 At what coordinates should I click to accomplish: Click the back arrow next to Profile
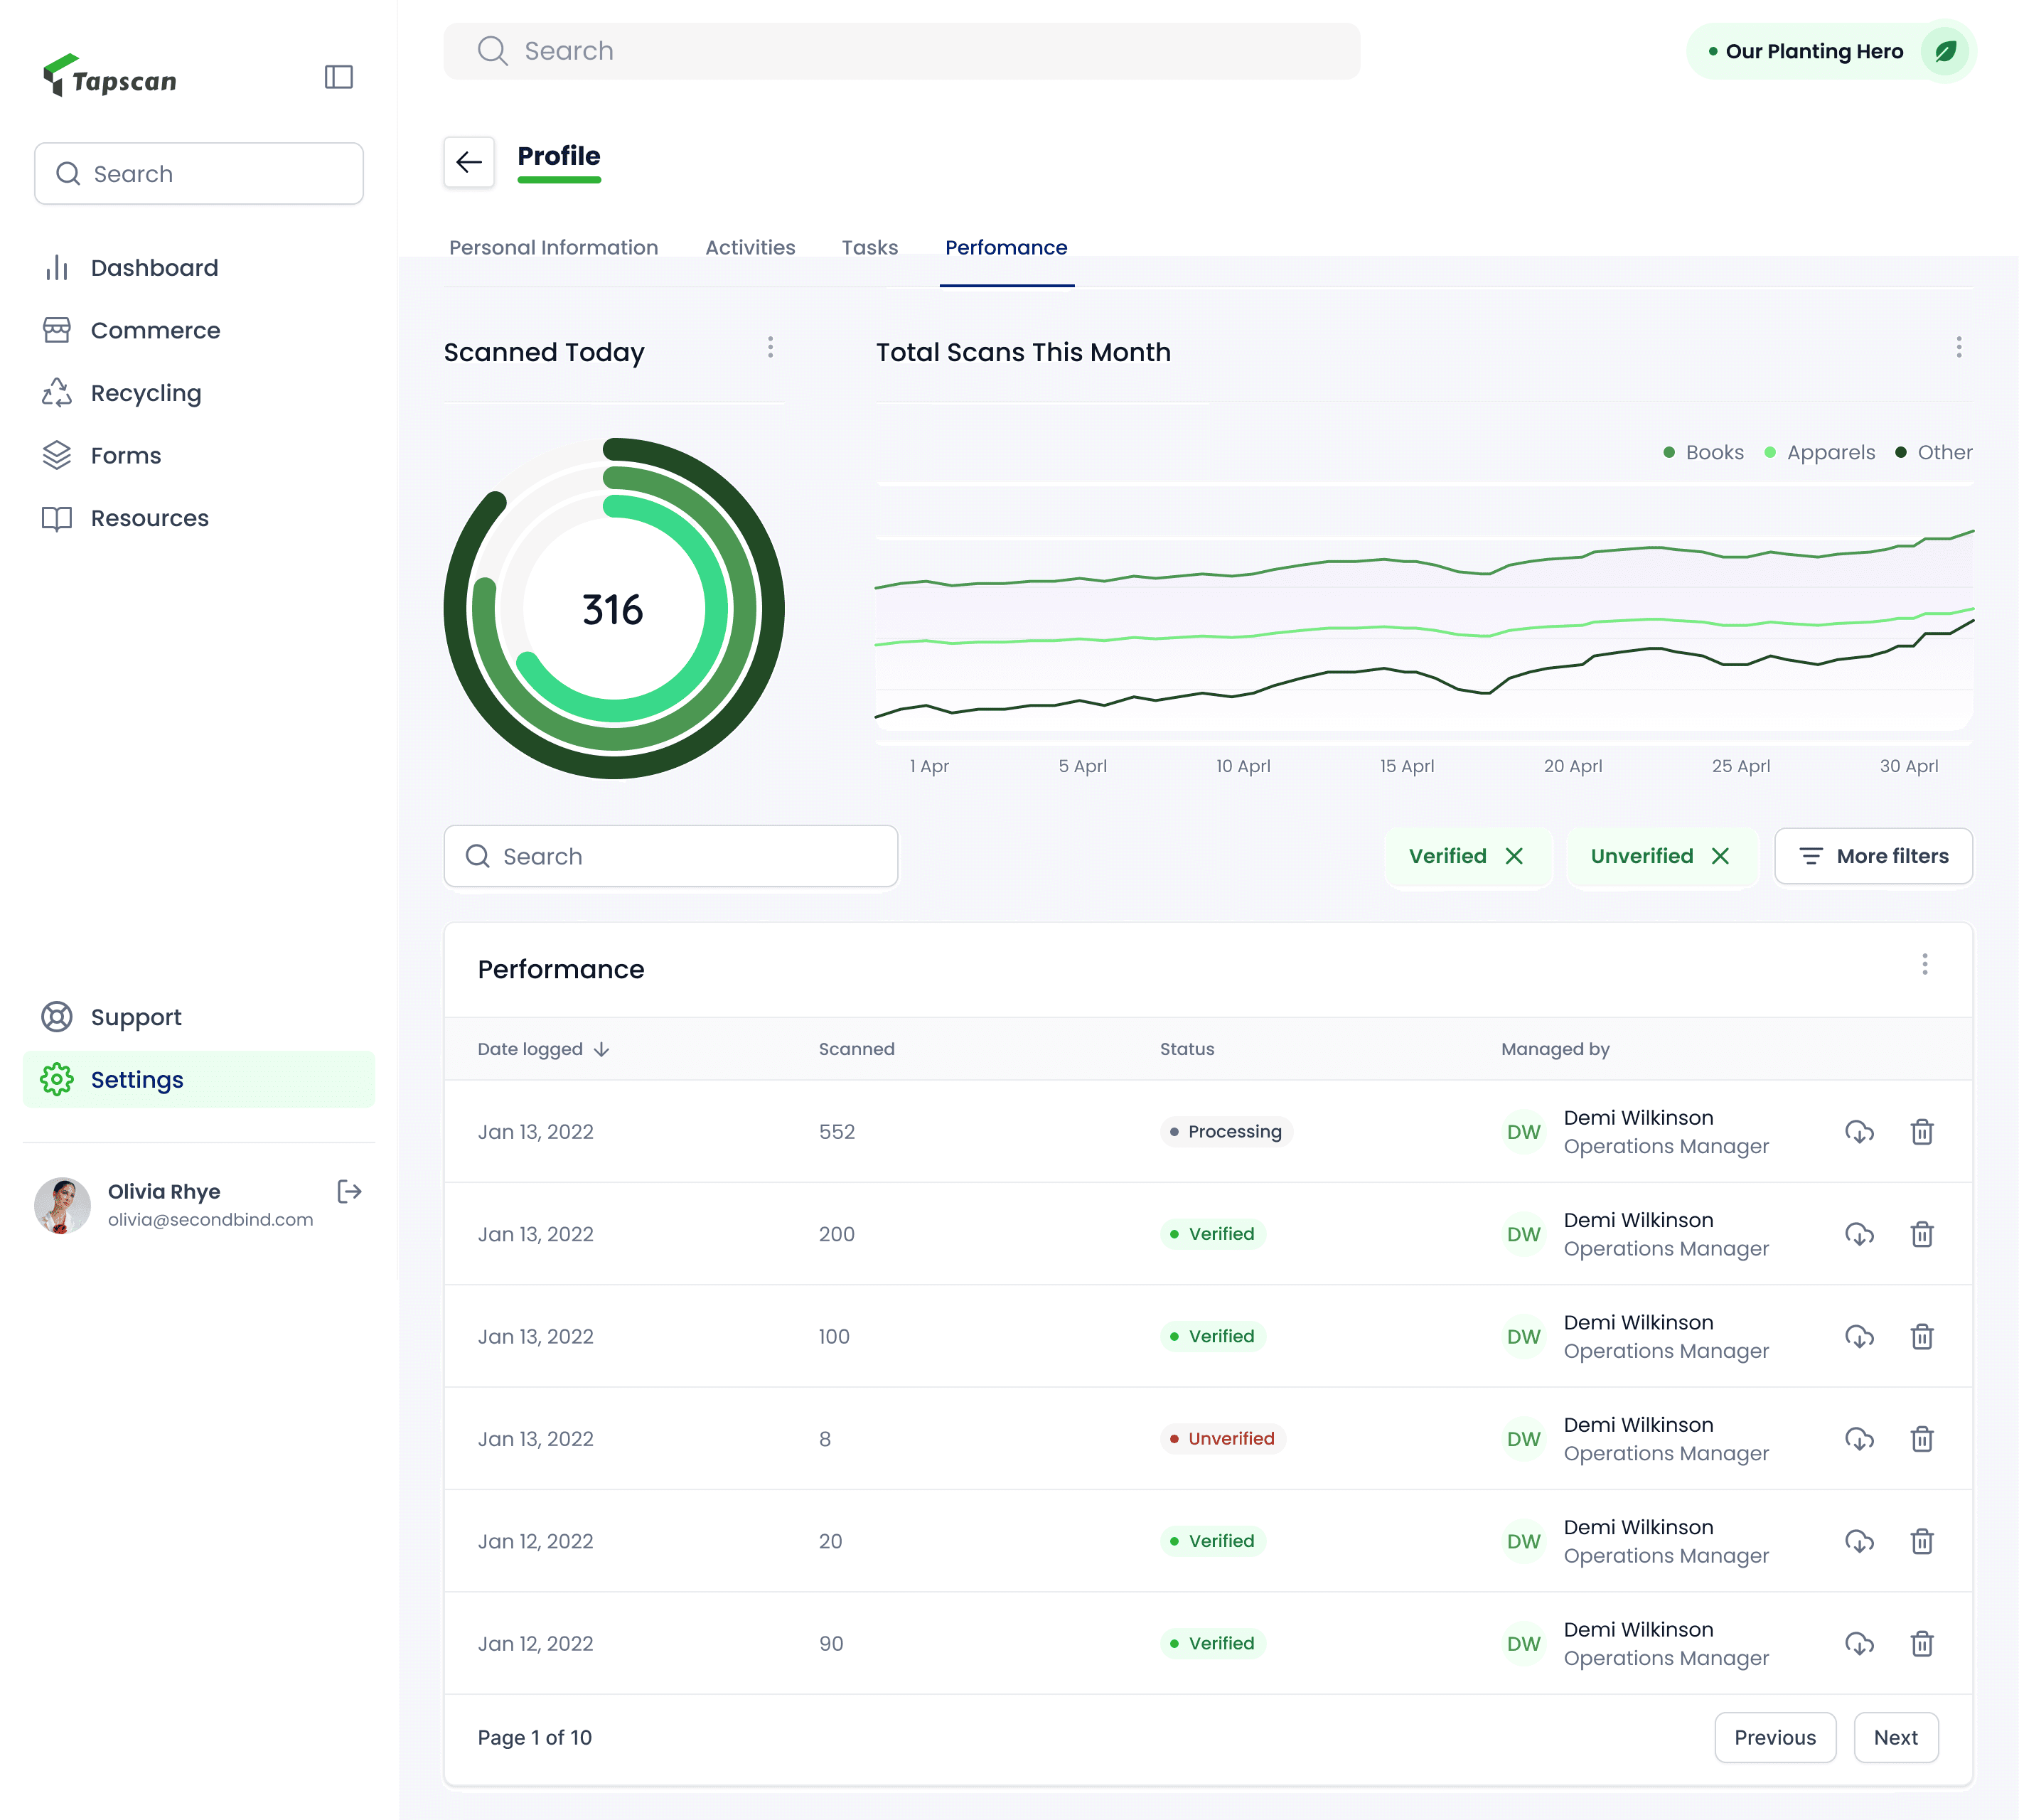click(x=469, y=162)
